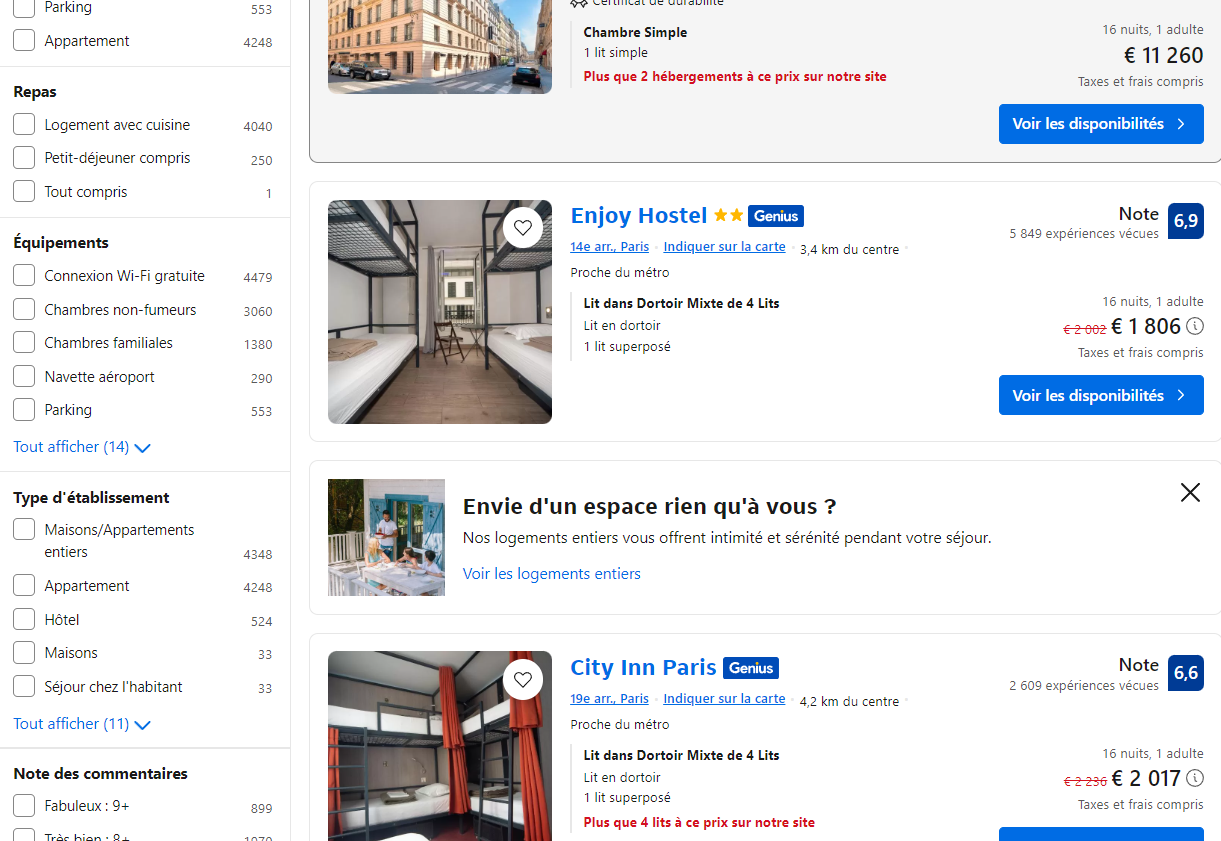Viewport: 1221px width, 841px height.
Task: Save City Inn Paris with heart icon
Action: point(523,679)
